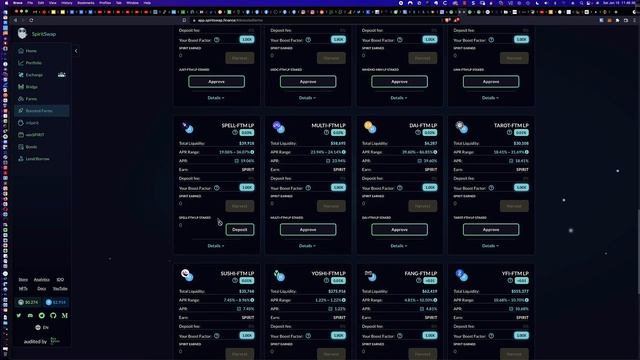The width and height of the screenshot is (640, 360).
Task: Open the EN language selector
Action: 42,327
